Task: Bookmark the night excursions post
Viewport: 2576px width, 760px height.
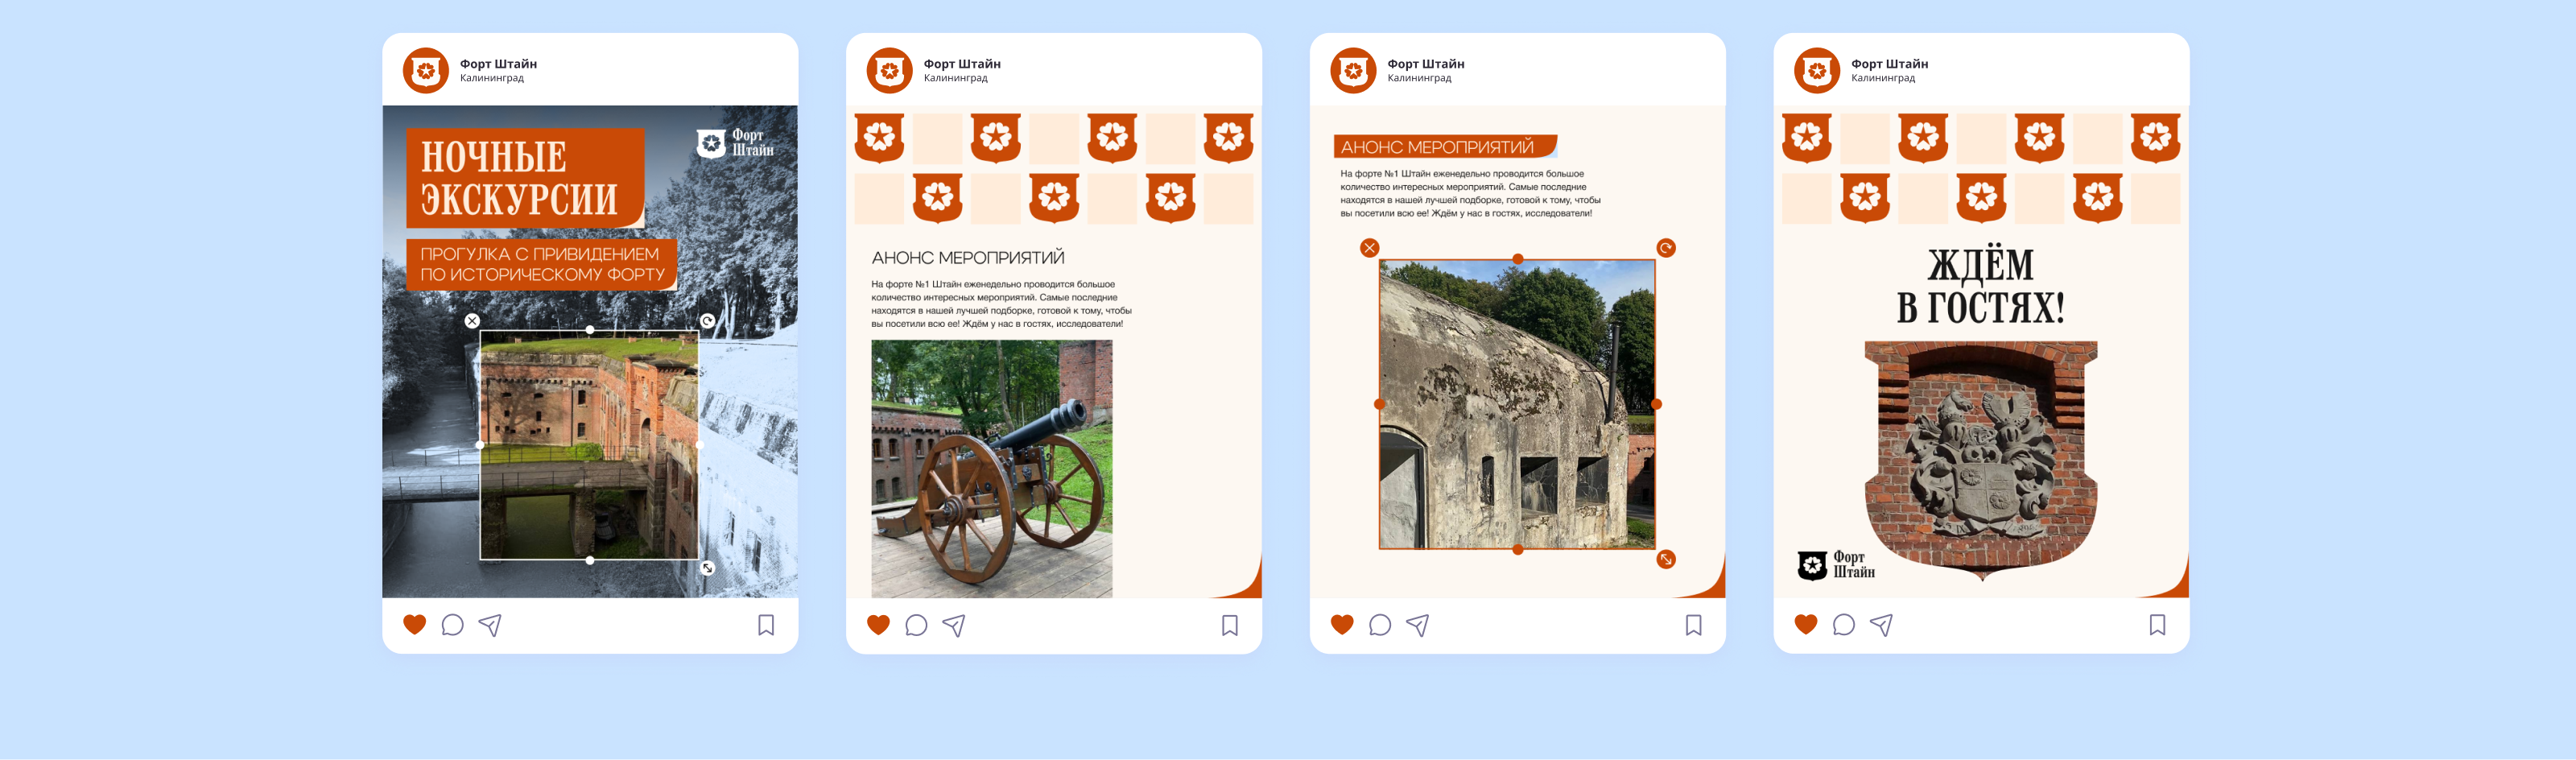Action: [x=766, y=625]
